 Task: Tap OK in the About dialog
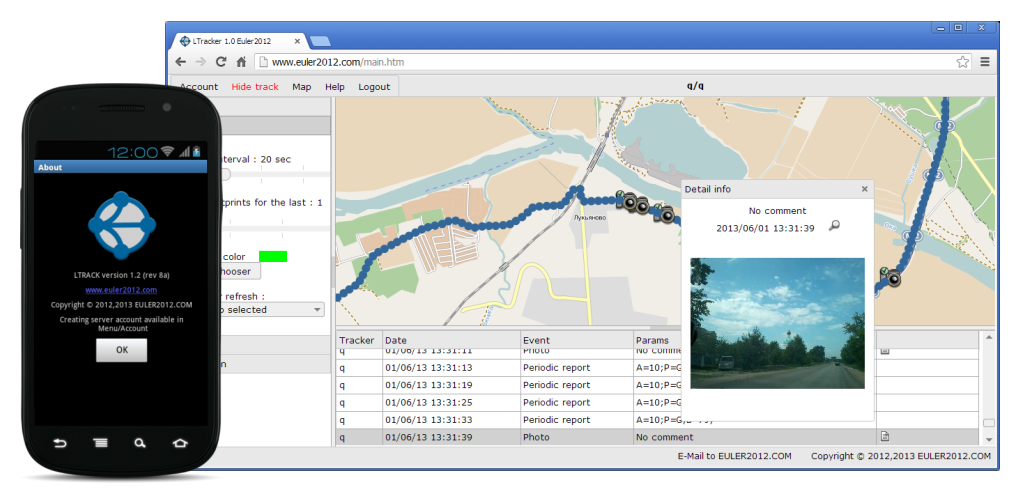pyautogui.click(x=121, y=350)
